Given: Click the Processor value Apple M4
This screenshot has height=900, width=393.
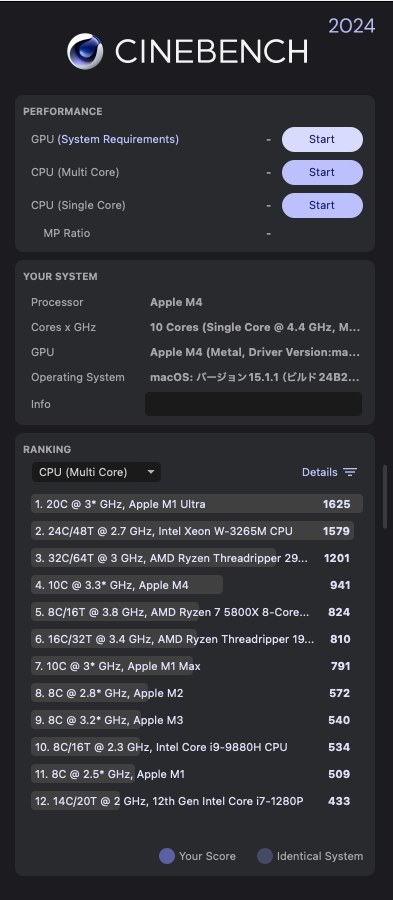Looking at the screenshot, I should pyautogui.click(x=176, y=302).
